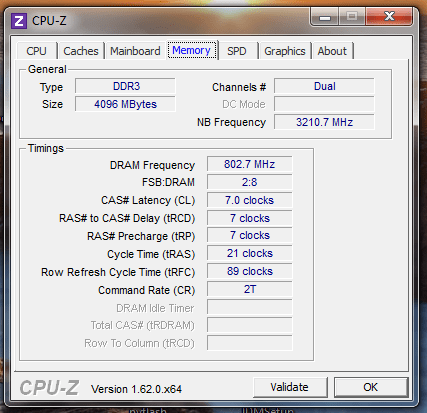Switch to the Graphics tab
427x413 pixels.
tap(285, 51)
